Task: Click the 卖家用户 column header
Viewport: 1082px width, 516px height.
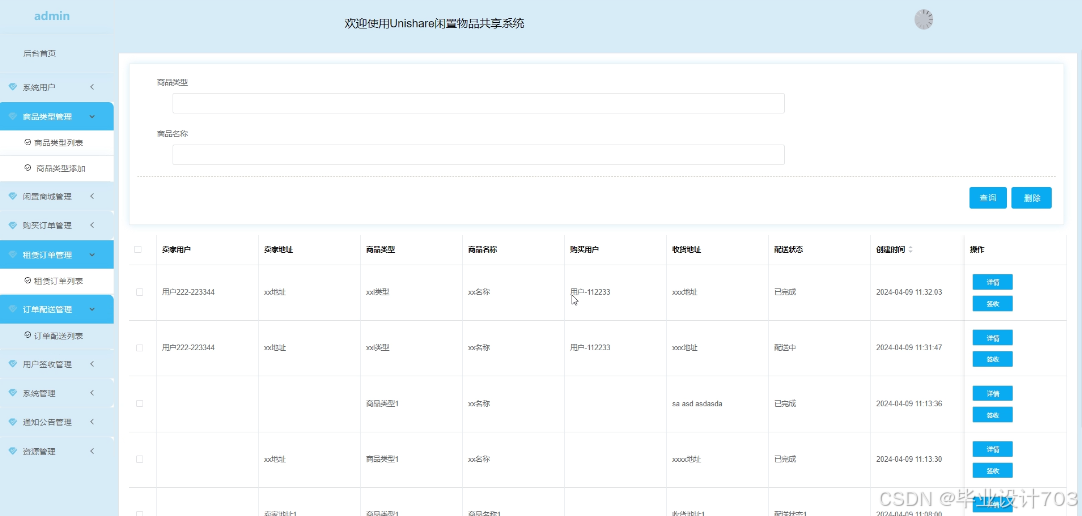Action: pyautogui.click(x=176, y=250)
